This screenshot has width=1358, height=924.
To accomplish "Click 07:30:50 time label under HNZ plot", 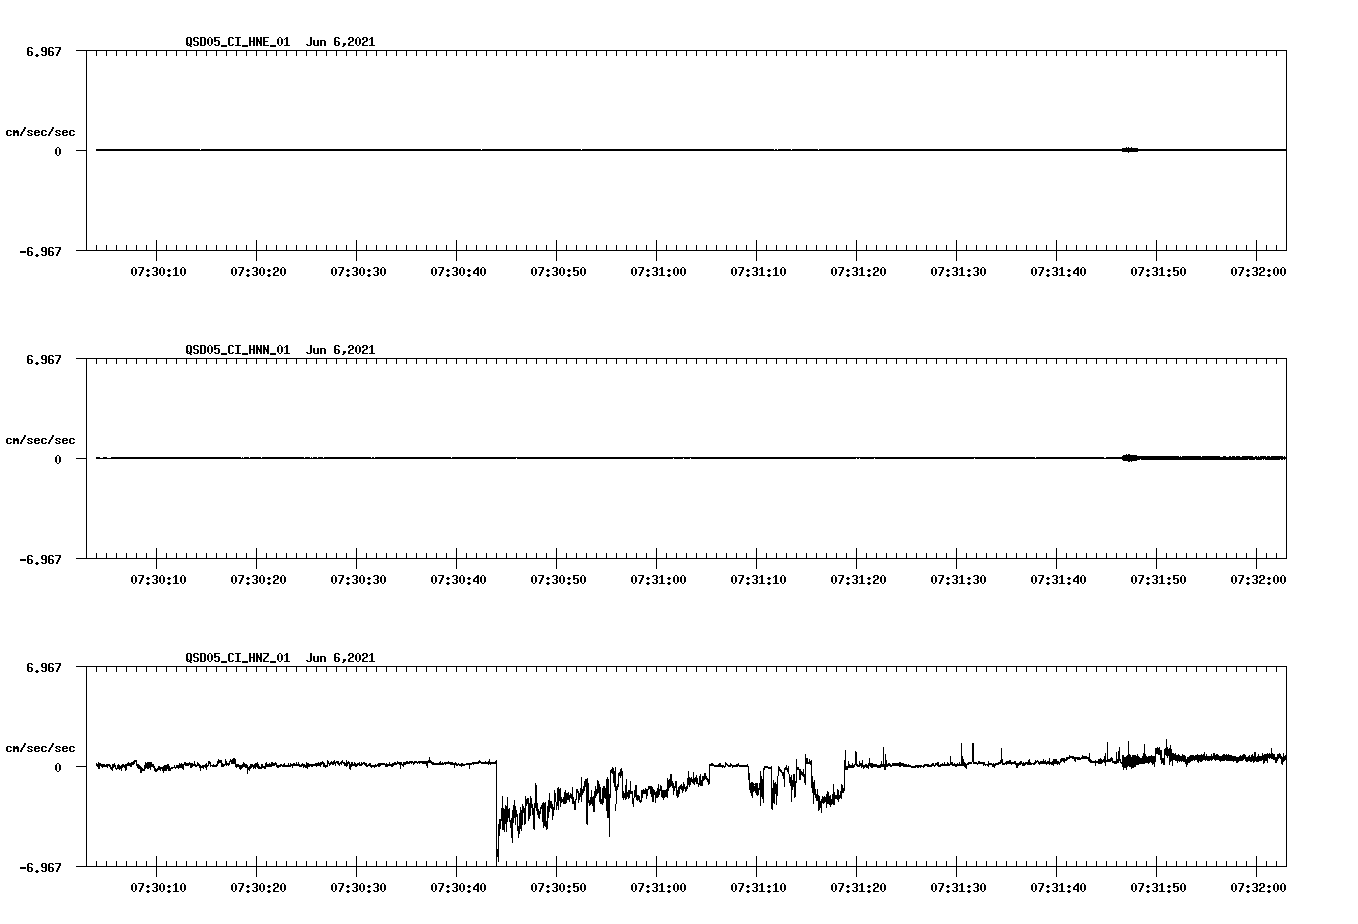I will (x=558, y=887).
